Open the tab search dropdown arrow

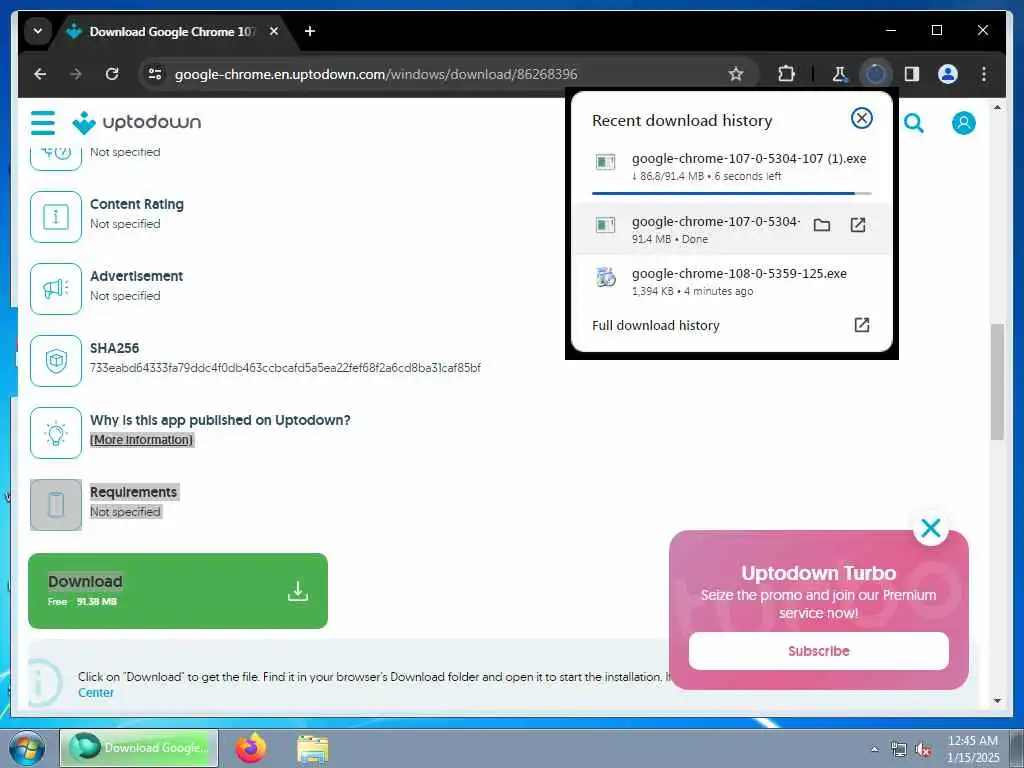tap(38, 31)
